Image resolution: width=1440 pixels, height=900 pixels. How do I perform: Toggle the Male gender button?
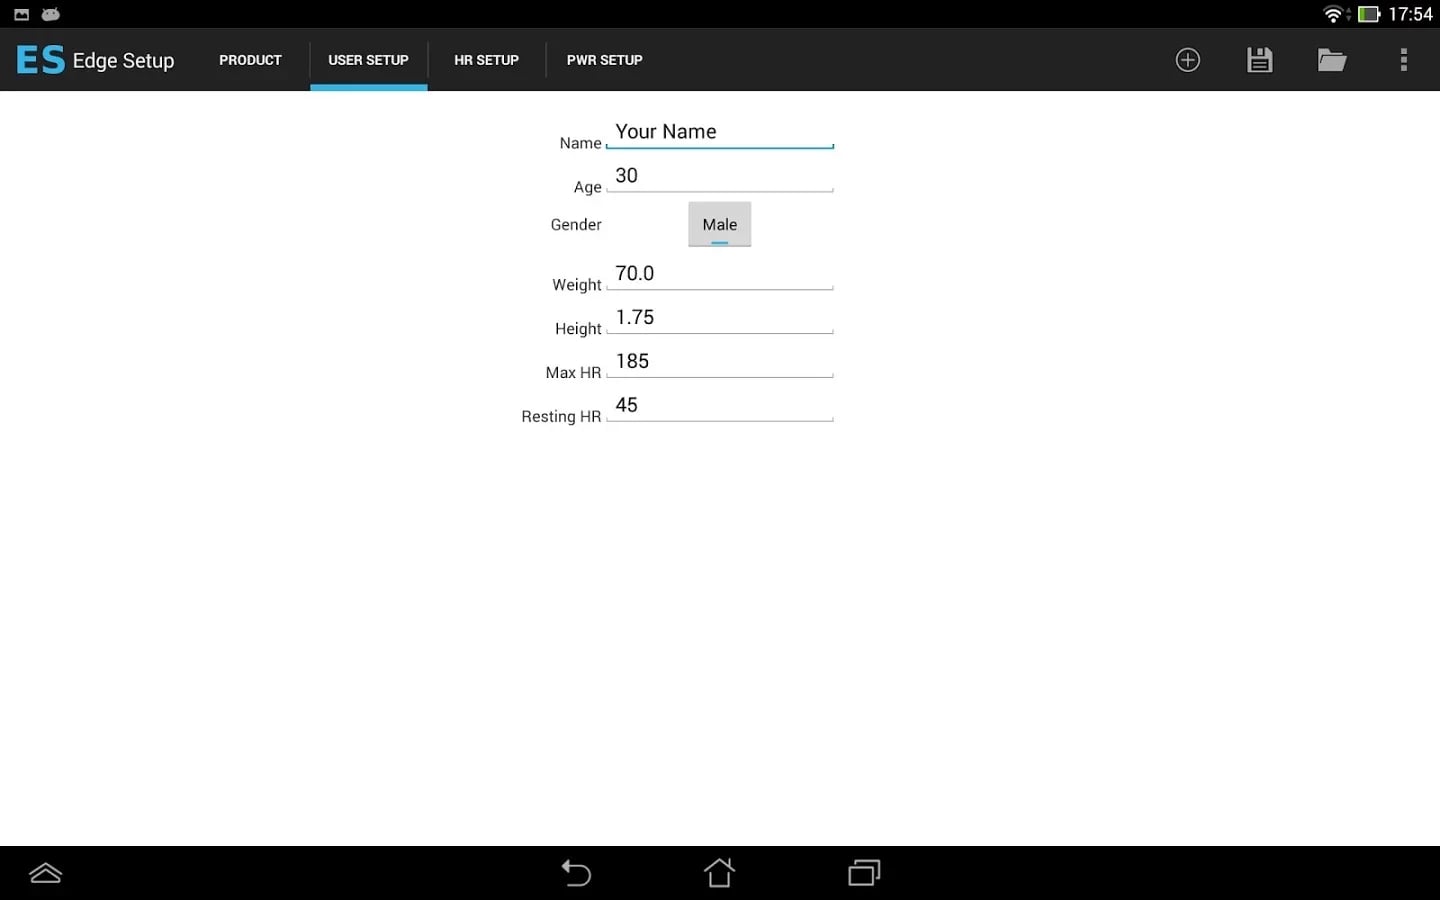click(720, 224)
